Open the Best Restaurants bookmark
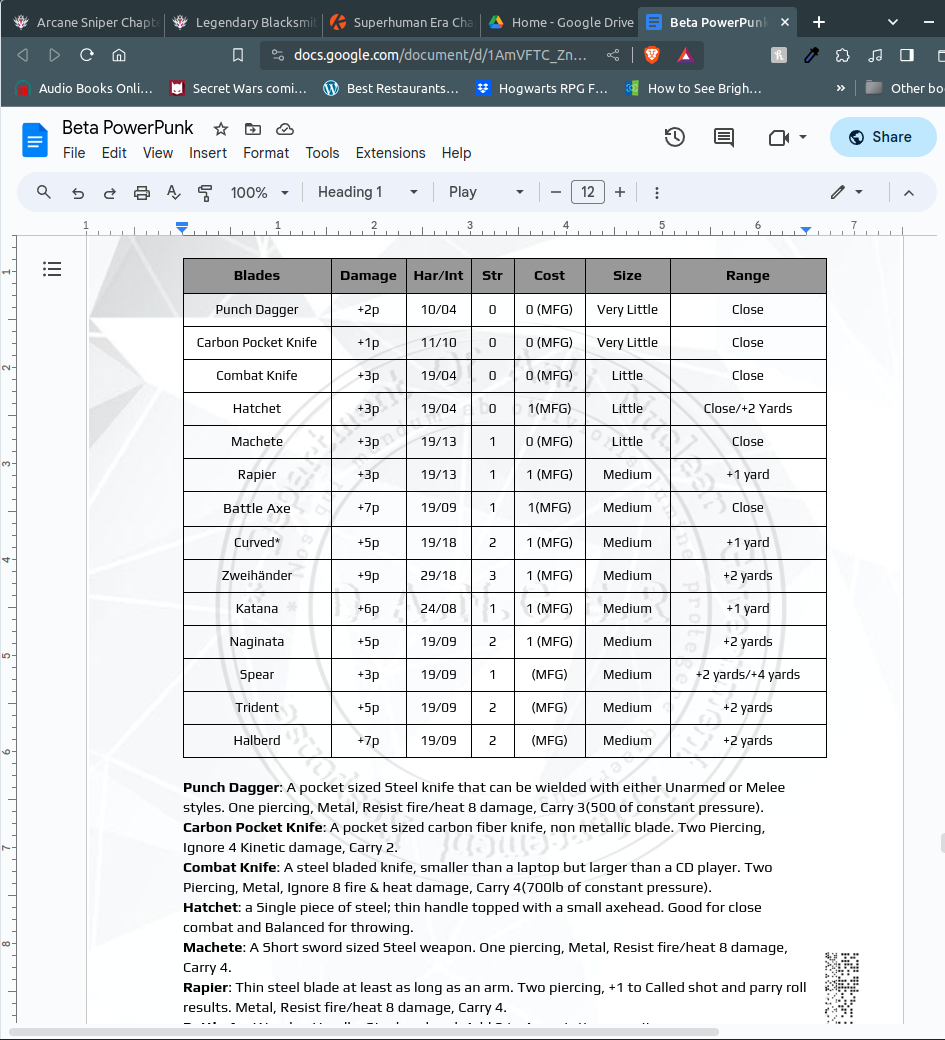This screenshot has height=1040, width=945. 392,88
